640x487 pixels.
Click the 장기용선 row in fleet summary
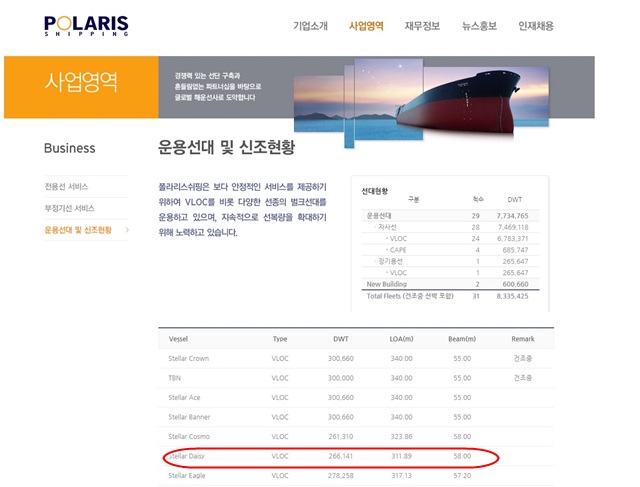[450, 261]
